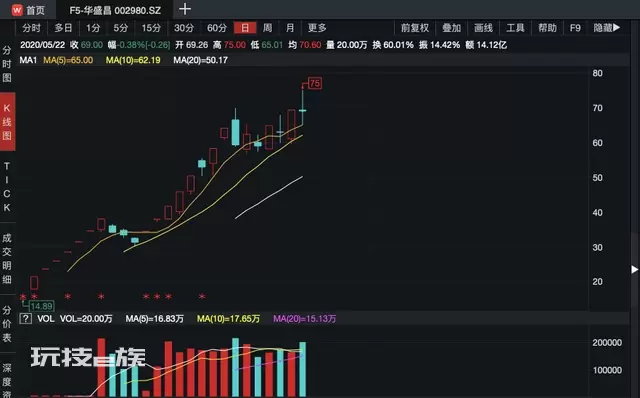Expand right side panel with white arrow

click(635, 269)
